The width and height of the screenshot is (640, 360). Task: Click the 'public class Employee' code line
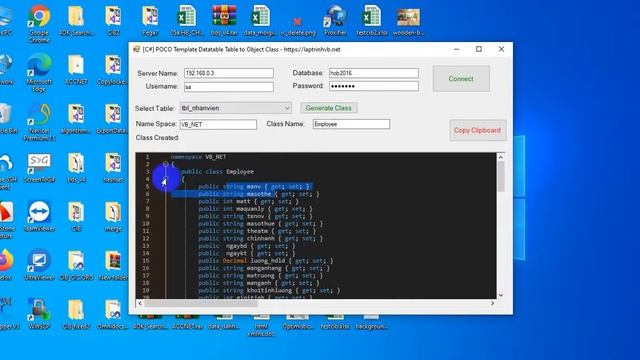tap(217, 171)
